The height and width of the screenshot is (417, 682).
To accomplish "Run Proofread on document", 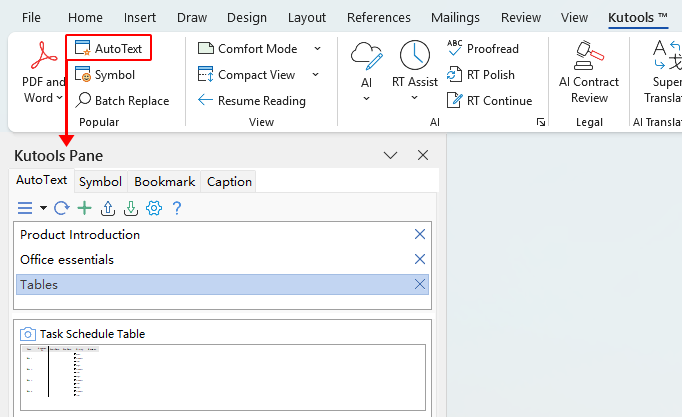I will point(483,48).
